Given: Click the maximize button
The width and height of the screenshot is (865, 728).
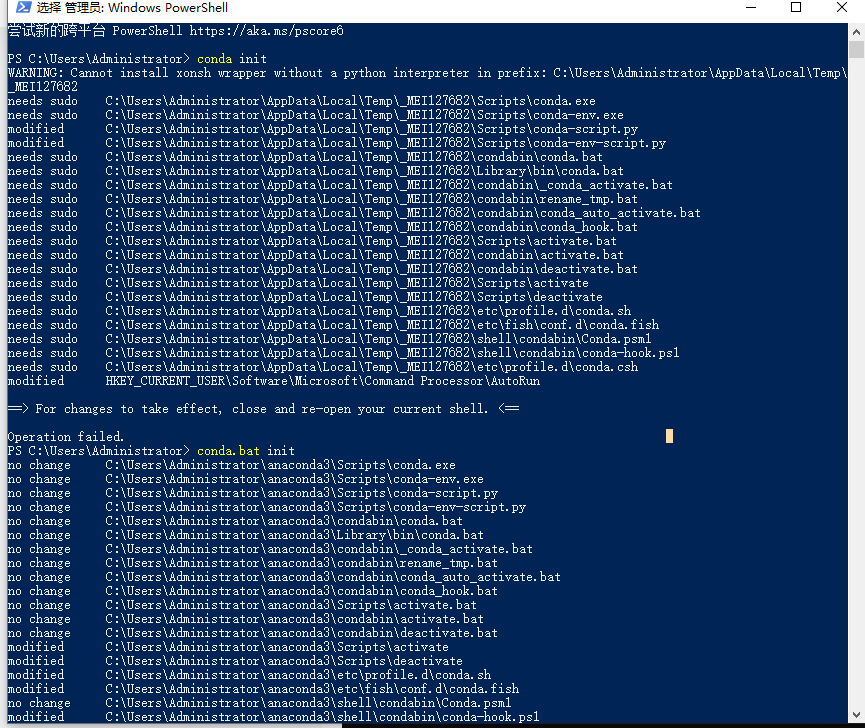Looking at the screenshot, I should pyautogui.click(x=796, y=8).
